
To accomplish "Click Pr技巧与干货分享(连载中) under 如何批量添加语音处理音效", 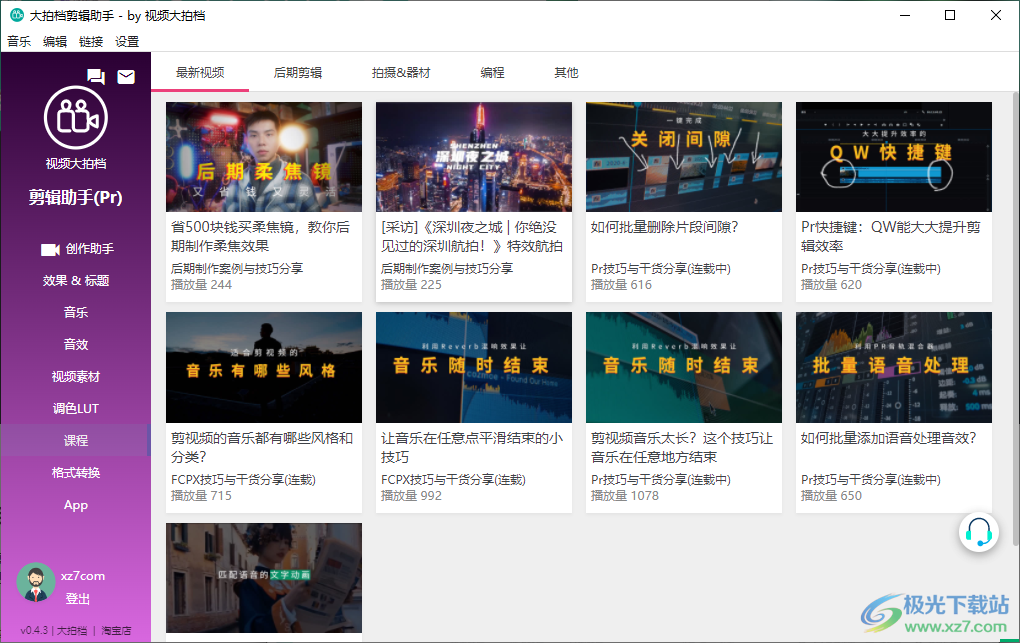I will (x=871, y=480).
